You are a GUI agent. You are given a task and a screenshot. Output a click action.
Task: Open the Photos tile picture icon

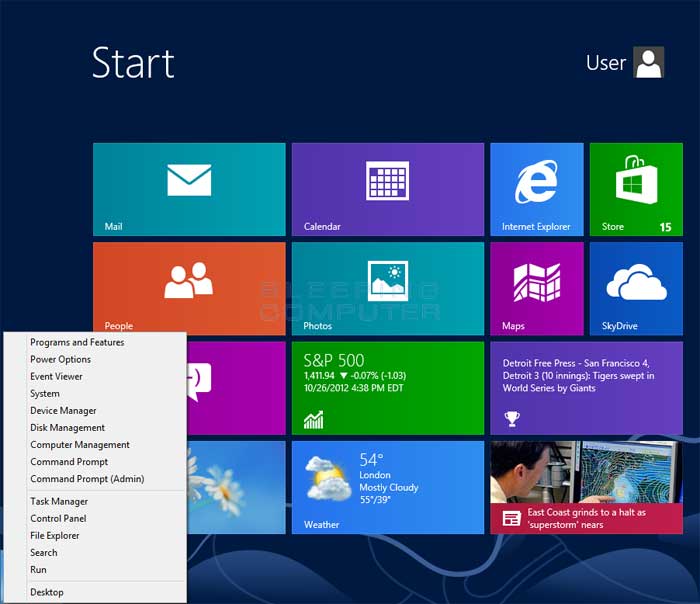pyautogui.click(x=388, y=281)
